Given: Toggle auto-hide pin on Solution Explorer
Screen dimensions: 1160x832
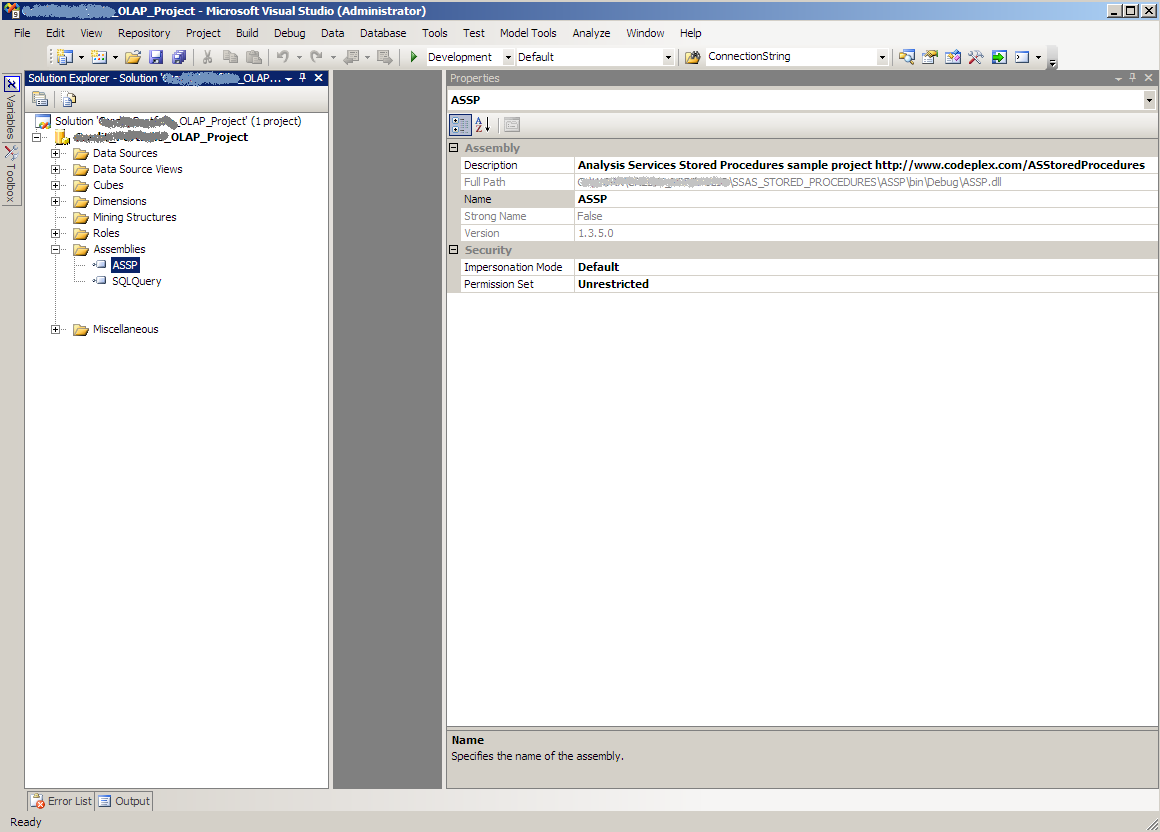Looking at the screenshot, I should 303,78.
